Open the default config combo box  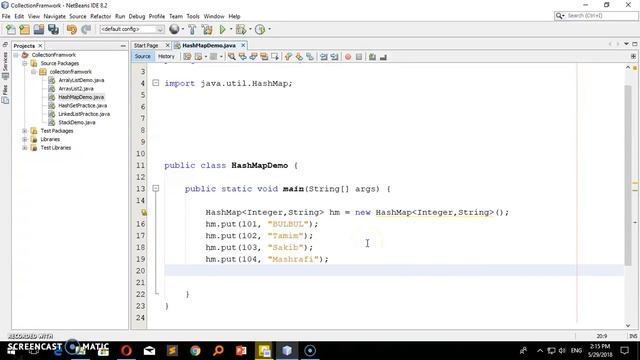click(131, 29)
